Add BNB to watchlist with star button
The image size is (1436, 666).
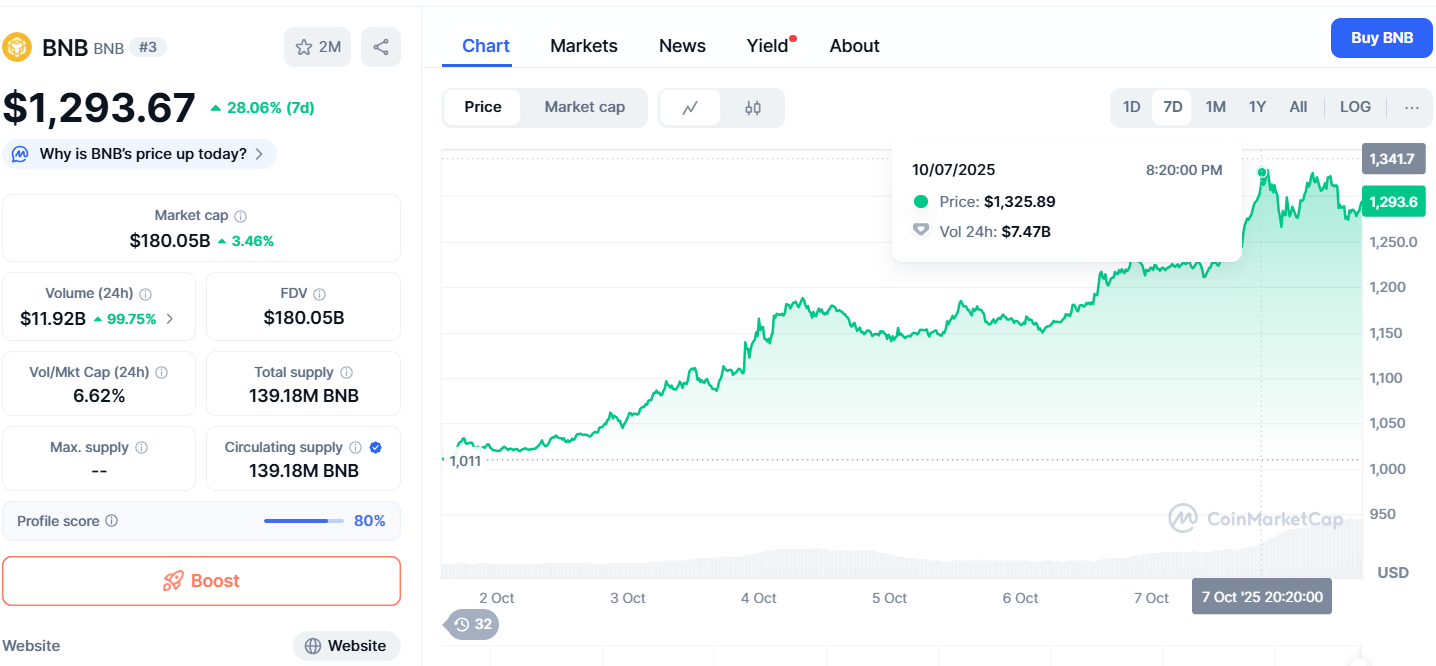[318, 47]
